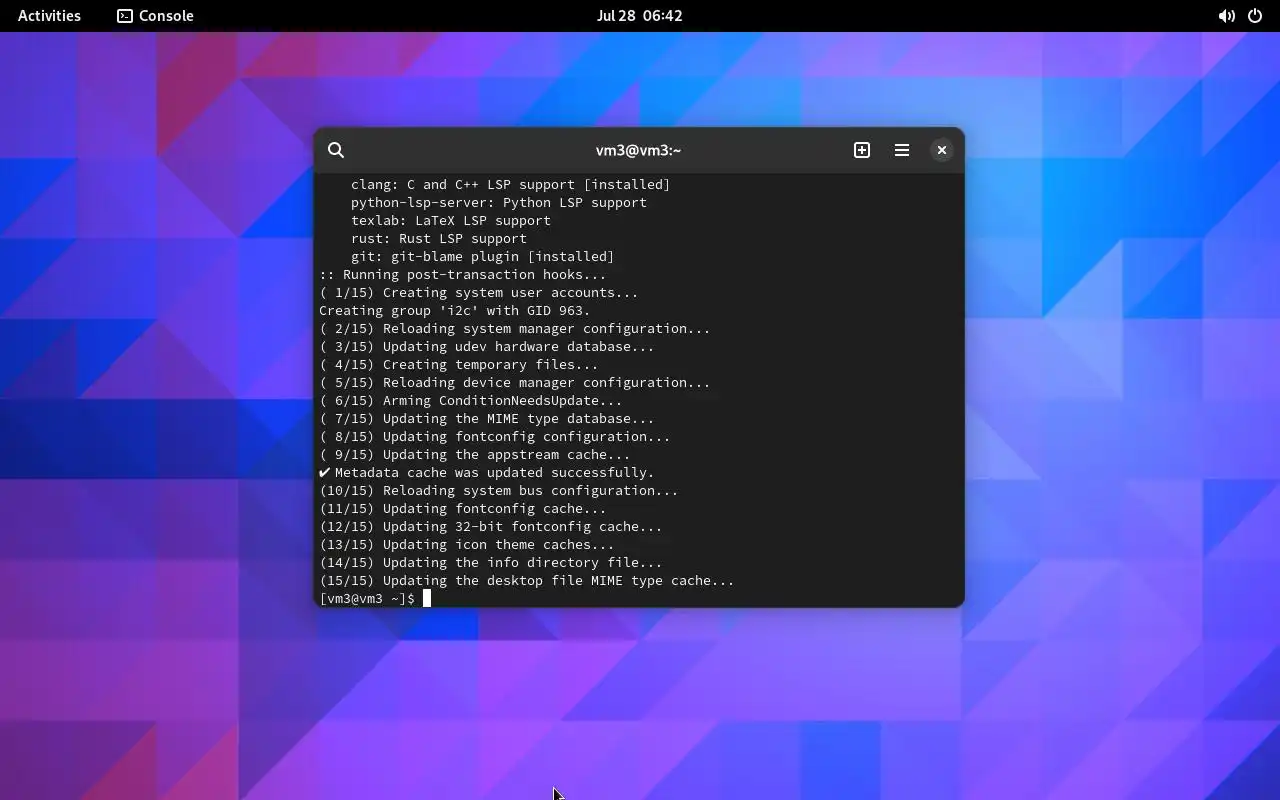Click the vm3@vm3:~ window title

pos(638,150)
